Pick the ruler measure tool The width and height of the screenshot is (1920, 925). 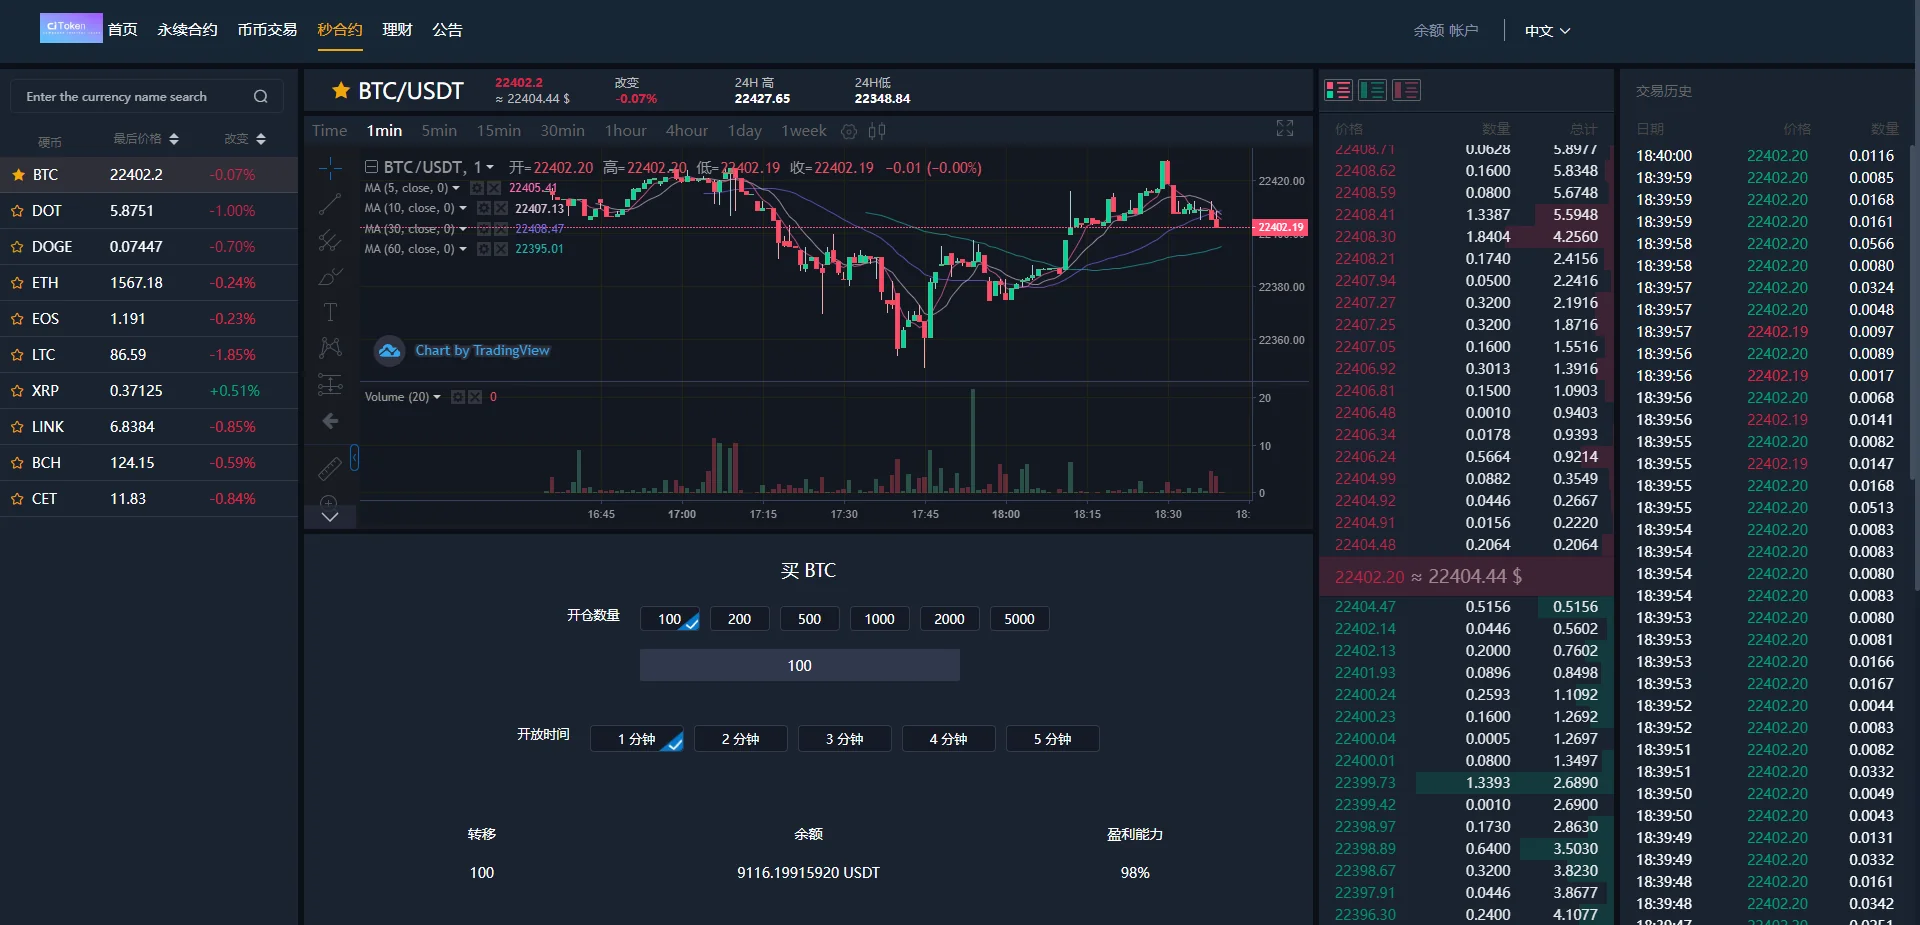(x=329, y=468)
